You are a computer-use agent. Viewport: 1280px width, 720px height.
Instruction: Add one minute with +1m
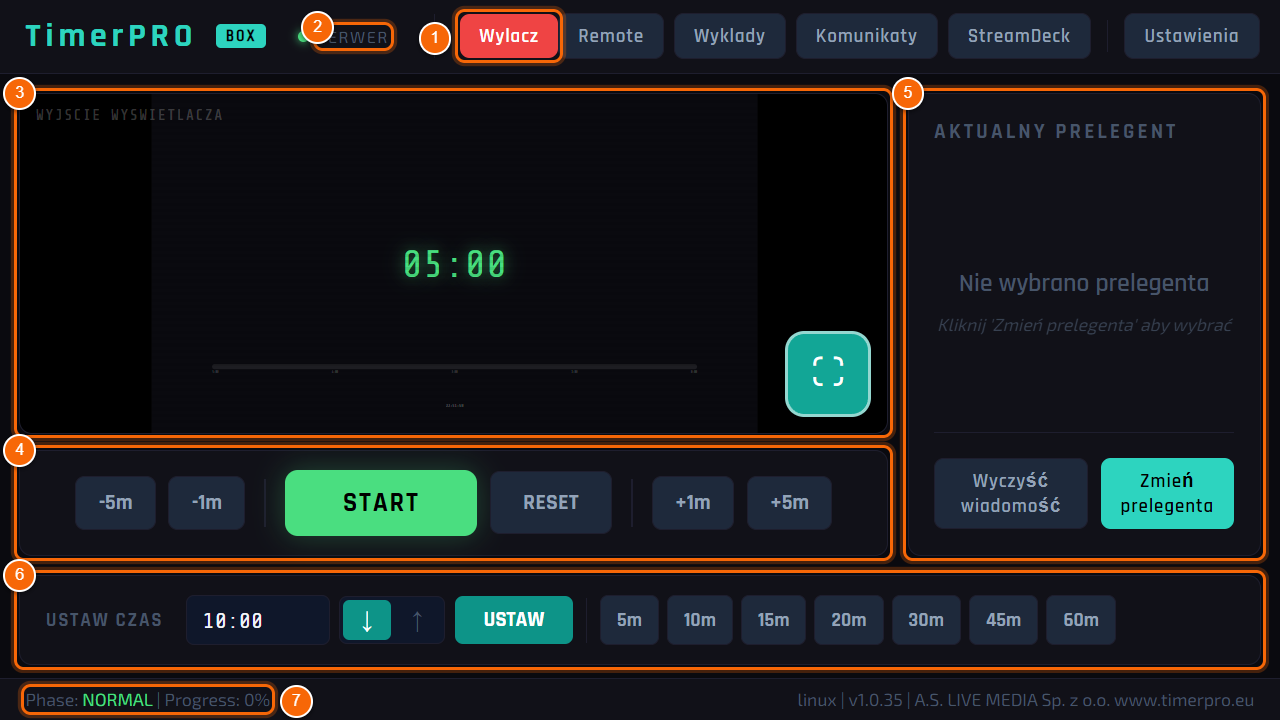tap(693, 502)
